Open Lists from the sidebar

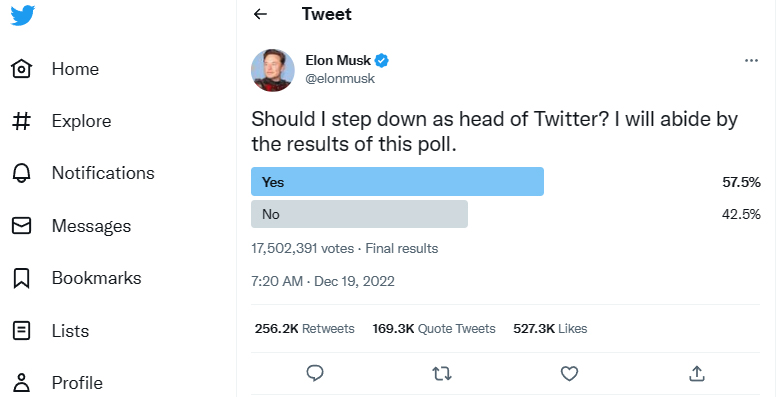[x=50, y=331]
